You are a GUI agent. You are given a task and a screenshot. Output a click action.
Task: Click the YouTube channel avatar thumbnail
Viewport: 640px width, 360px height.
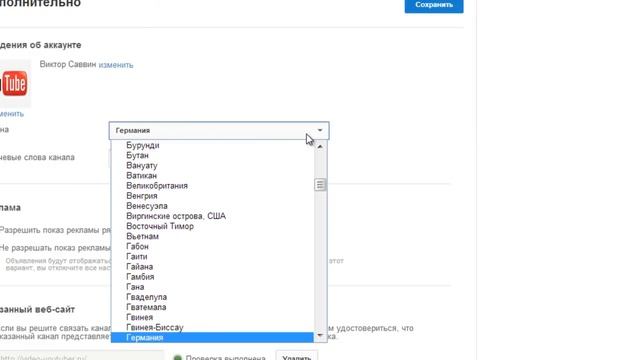[x=15, y=83]
